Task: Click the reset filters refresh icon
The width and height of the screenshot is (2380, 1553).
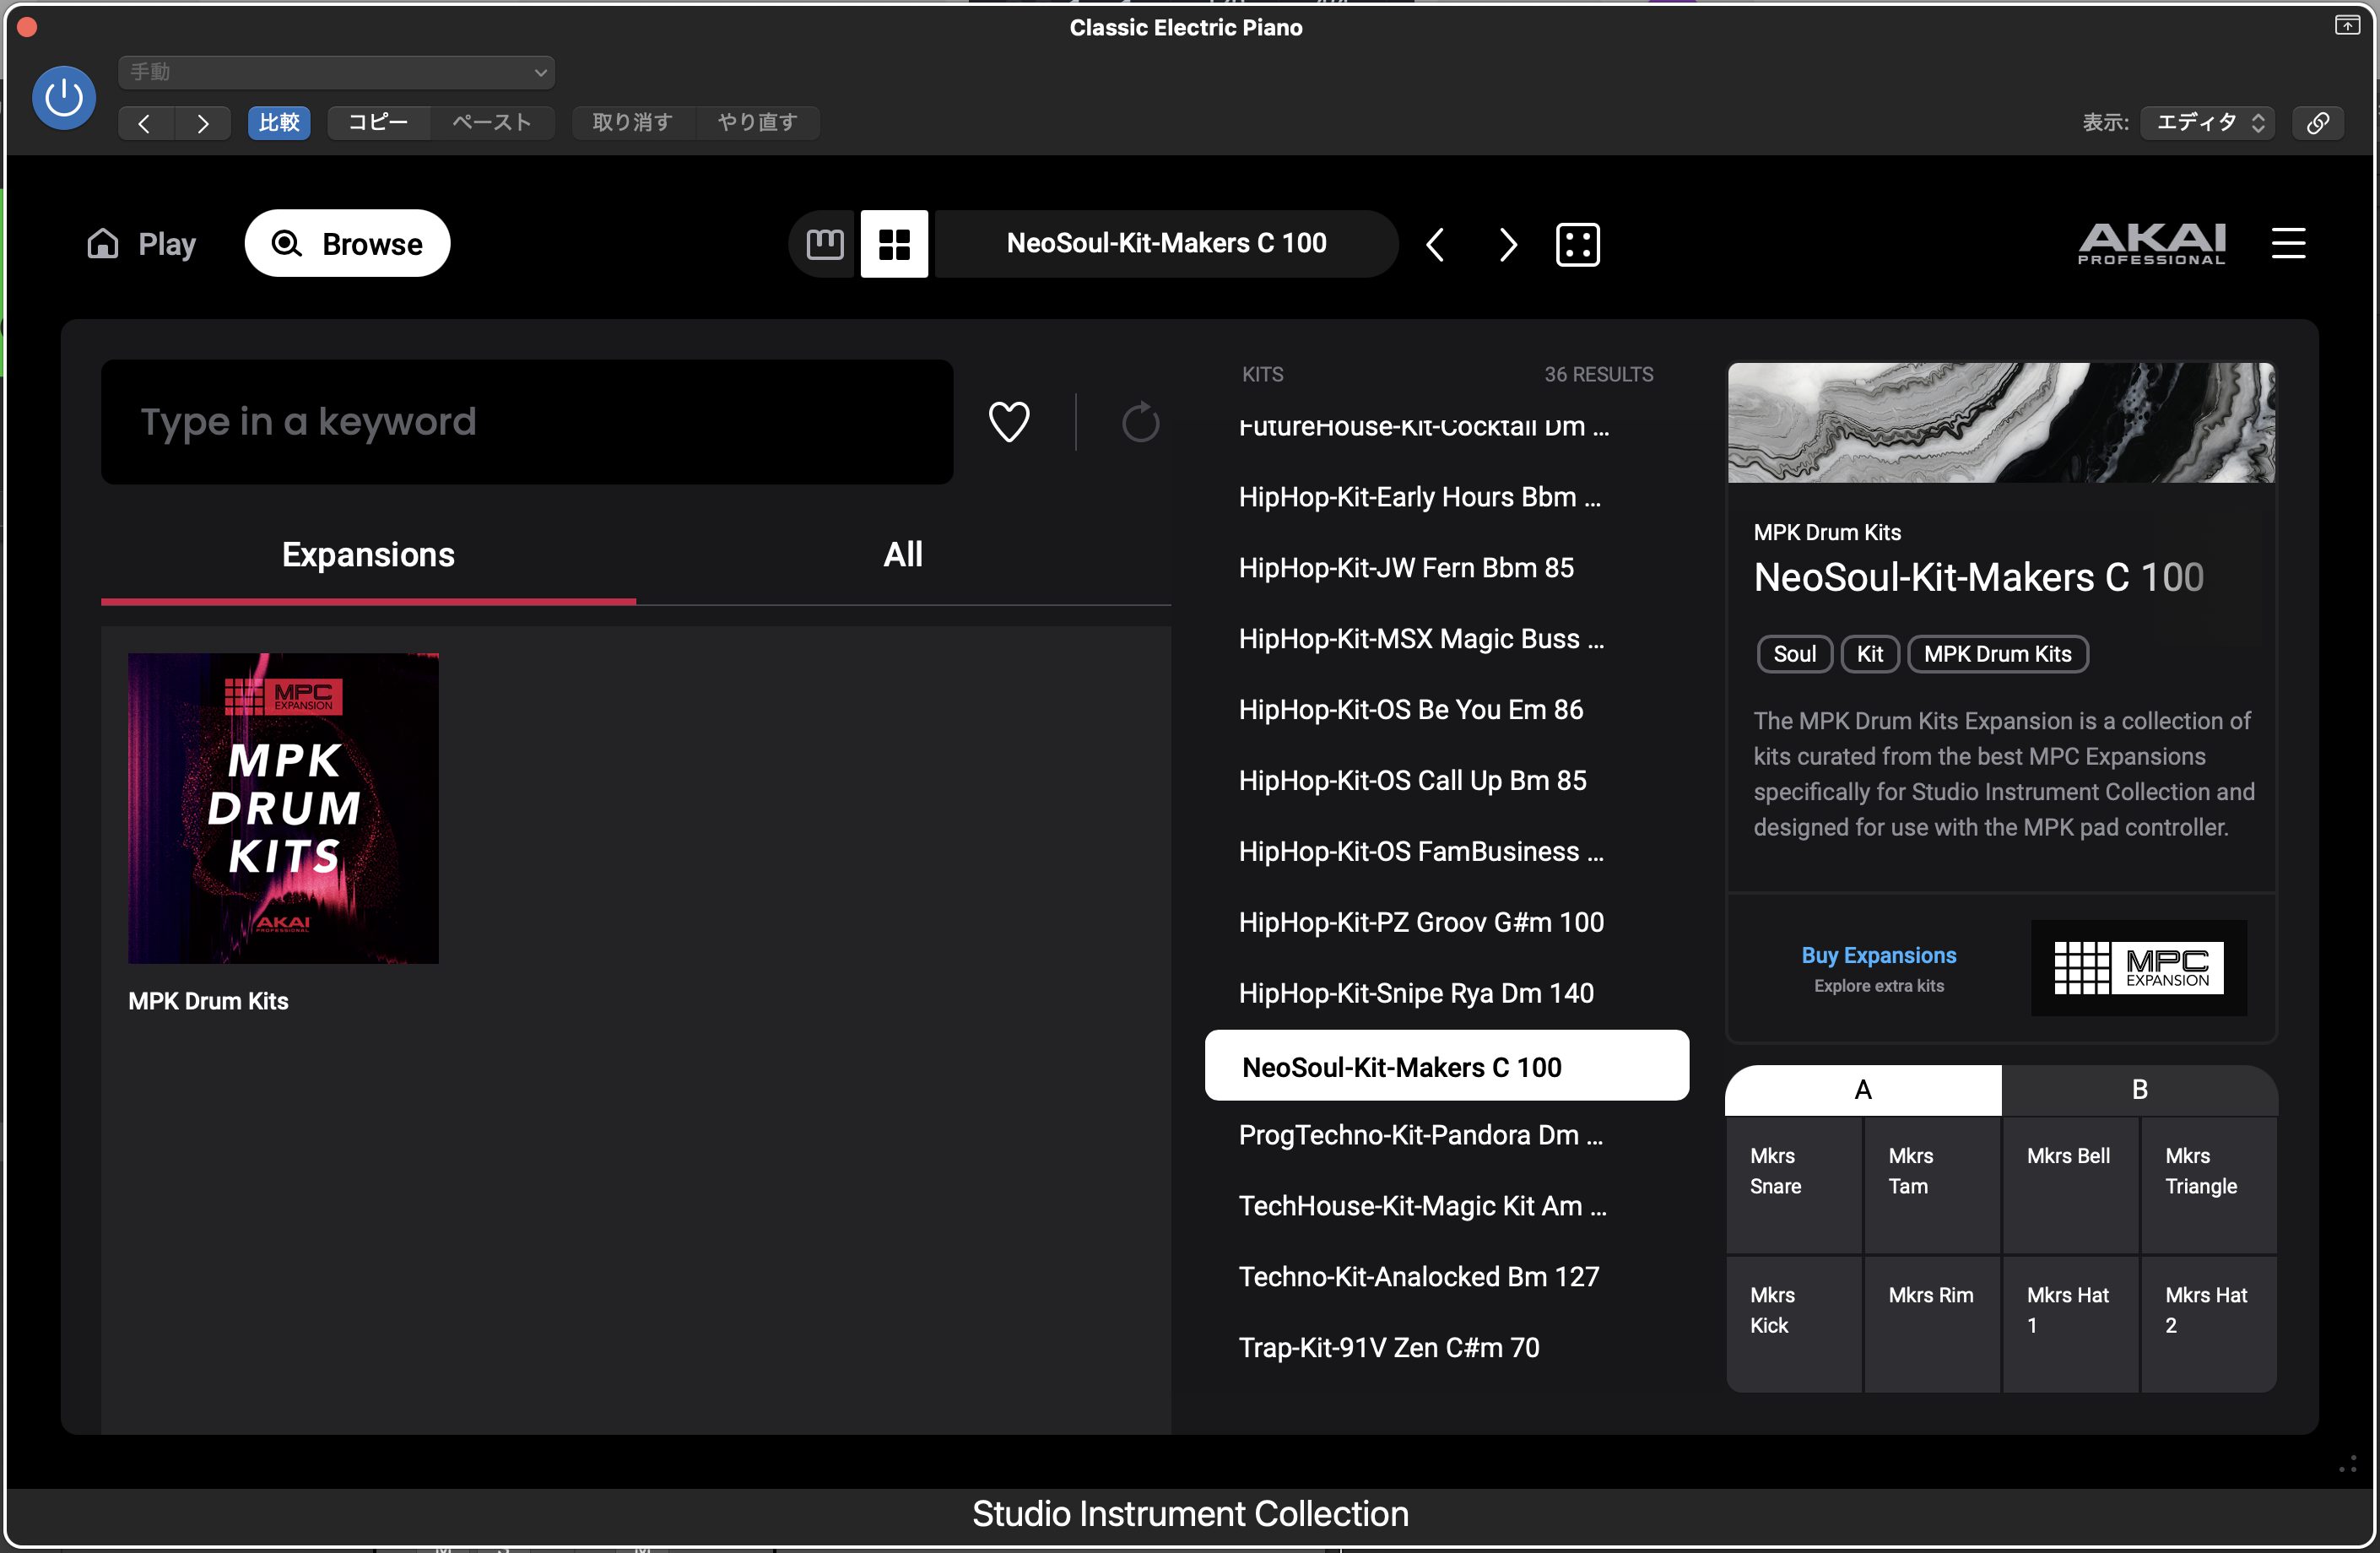Action: (1139, 422)
